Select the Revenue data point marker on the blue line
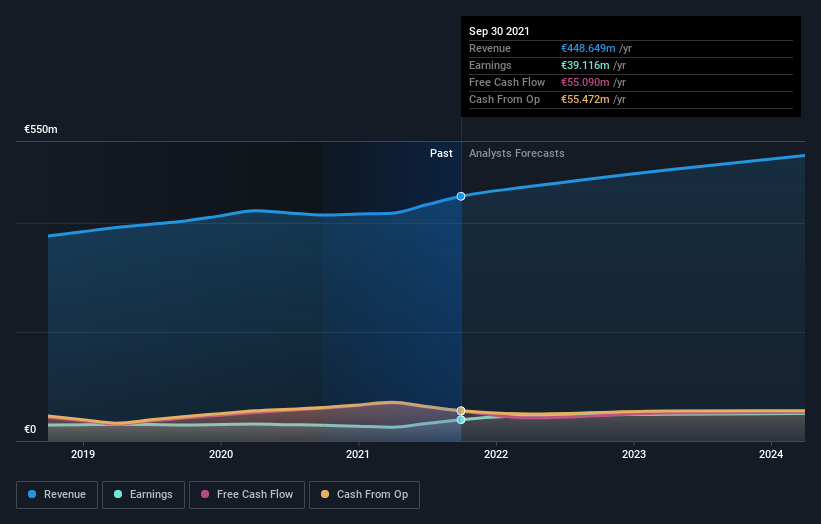 pyautogui.click(x=461, y=196)
